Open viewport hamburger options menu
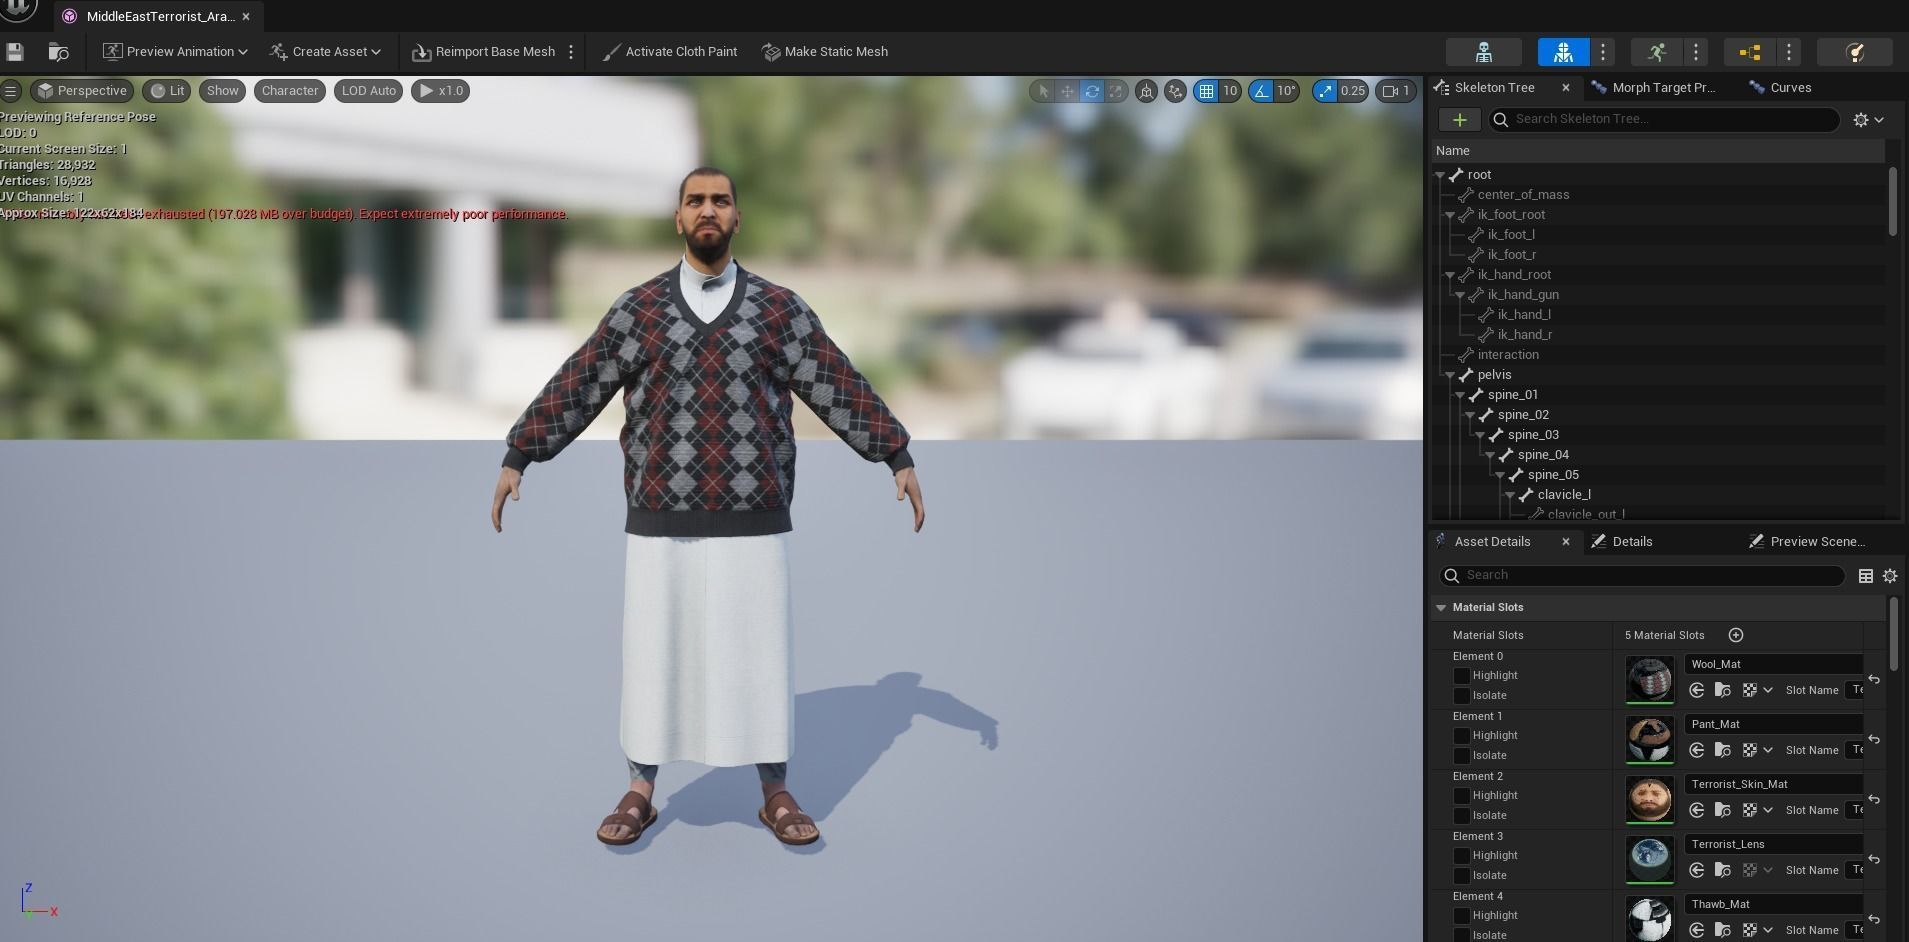The width and height of the screenshot is (1909, 942). coord(11,91)
